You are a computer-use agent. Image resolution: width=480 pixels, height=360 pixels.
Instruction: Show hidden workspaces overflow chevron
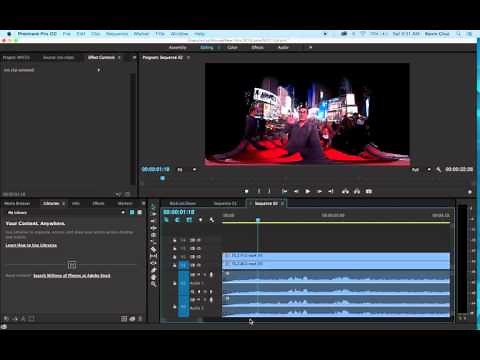[x=310, y=48]
